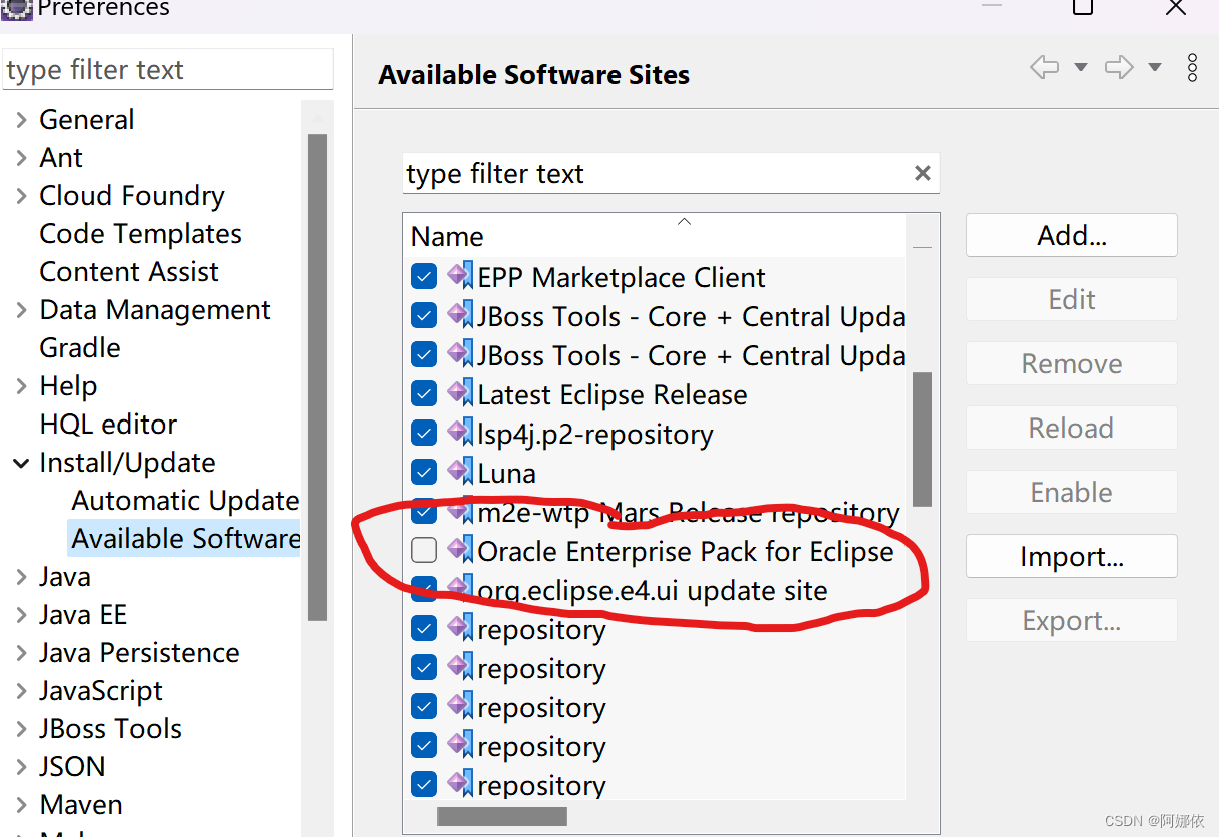Click the forward navigation arrow icon
The height and width of the screenshot is (838, 1220).
[1119, 67]
